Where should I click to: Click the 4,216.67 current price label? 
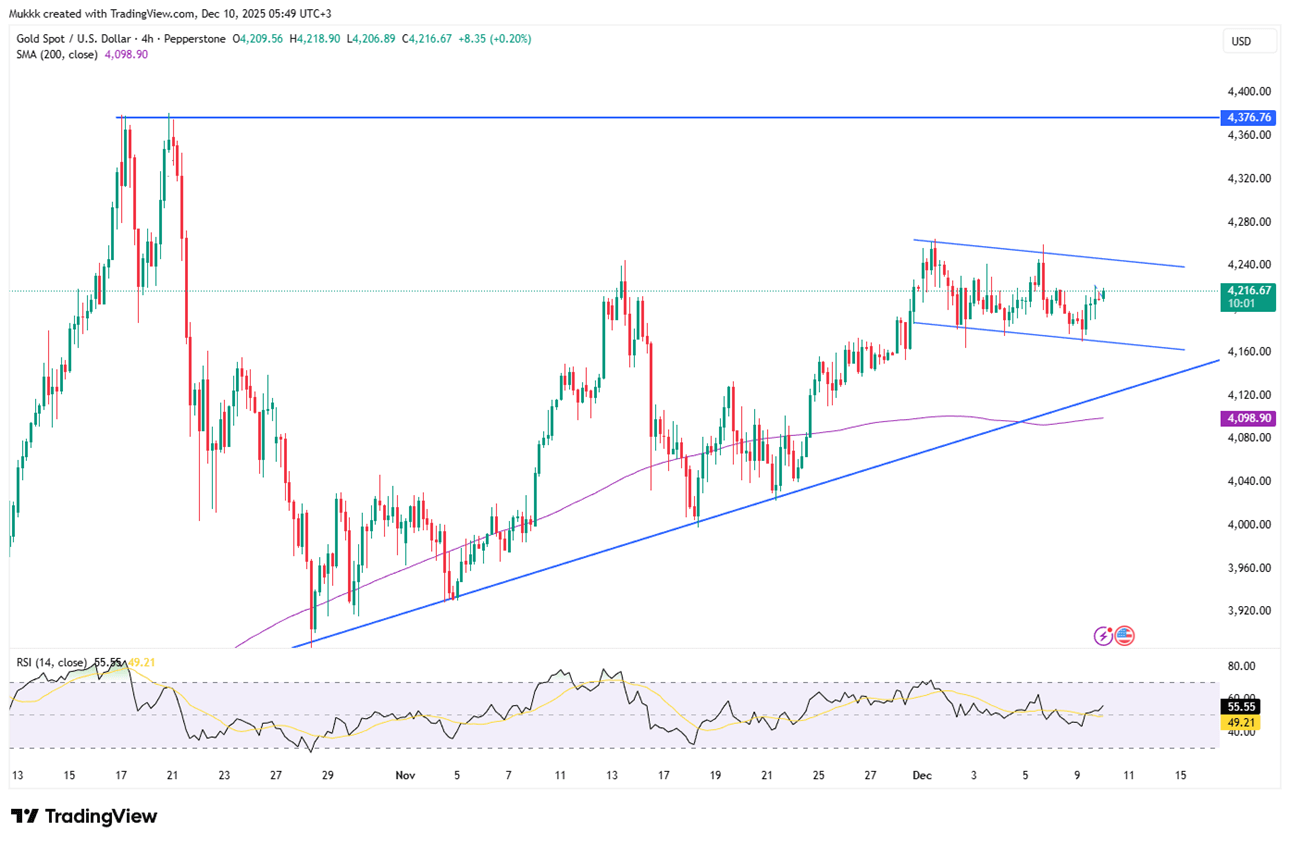tap(1248, 290)
